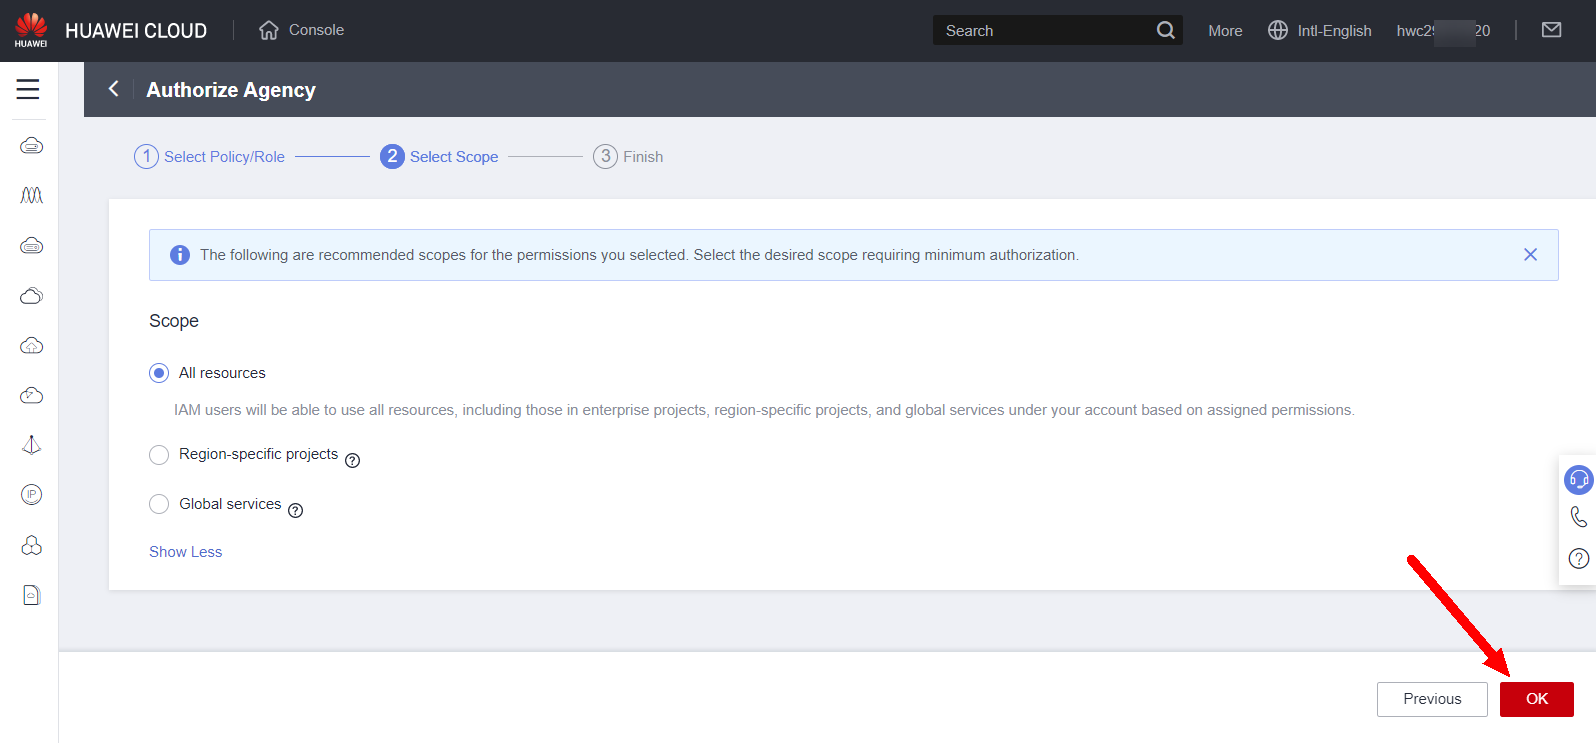The height and width of the screenshot is (743, 1596).
Task: Choose the Global services radio button
Action: pos(159,504)
